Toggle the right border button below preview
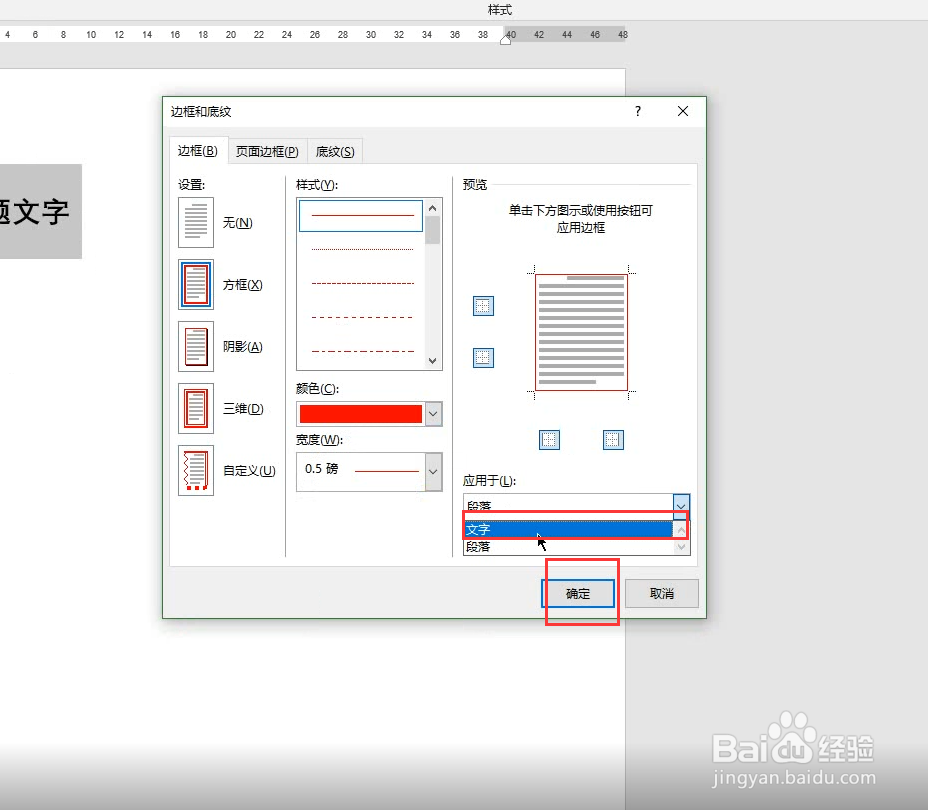Image resolution: width=928 pixels, height=810 pixels. tap(613, 440)
